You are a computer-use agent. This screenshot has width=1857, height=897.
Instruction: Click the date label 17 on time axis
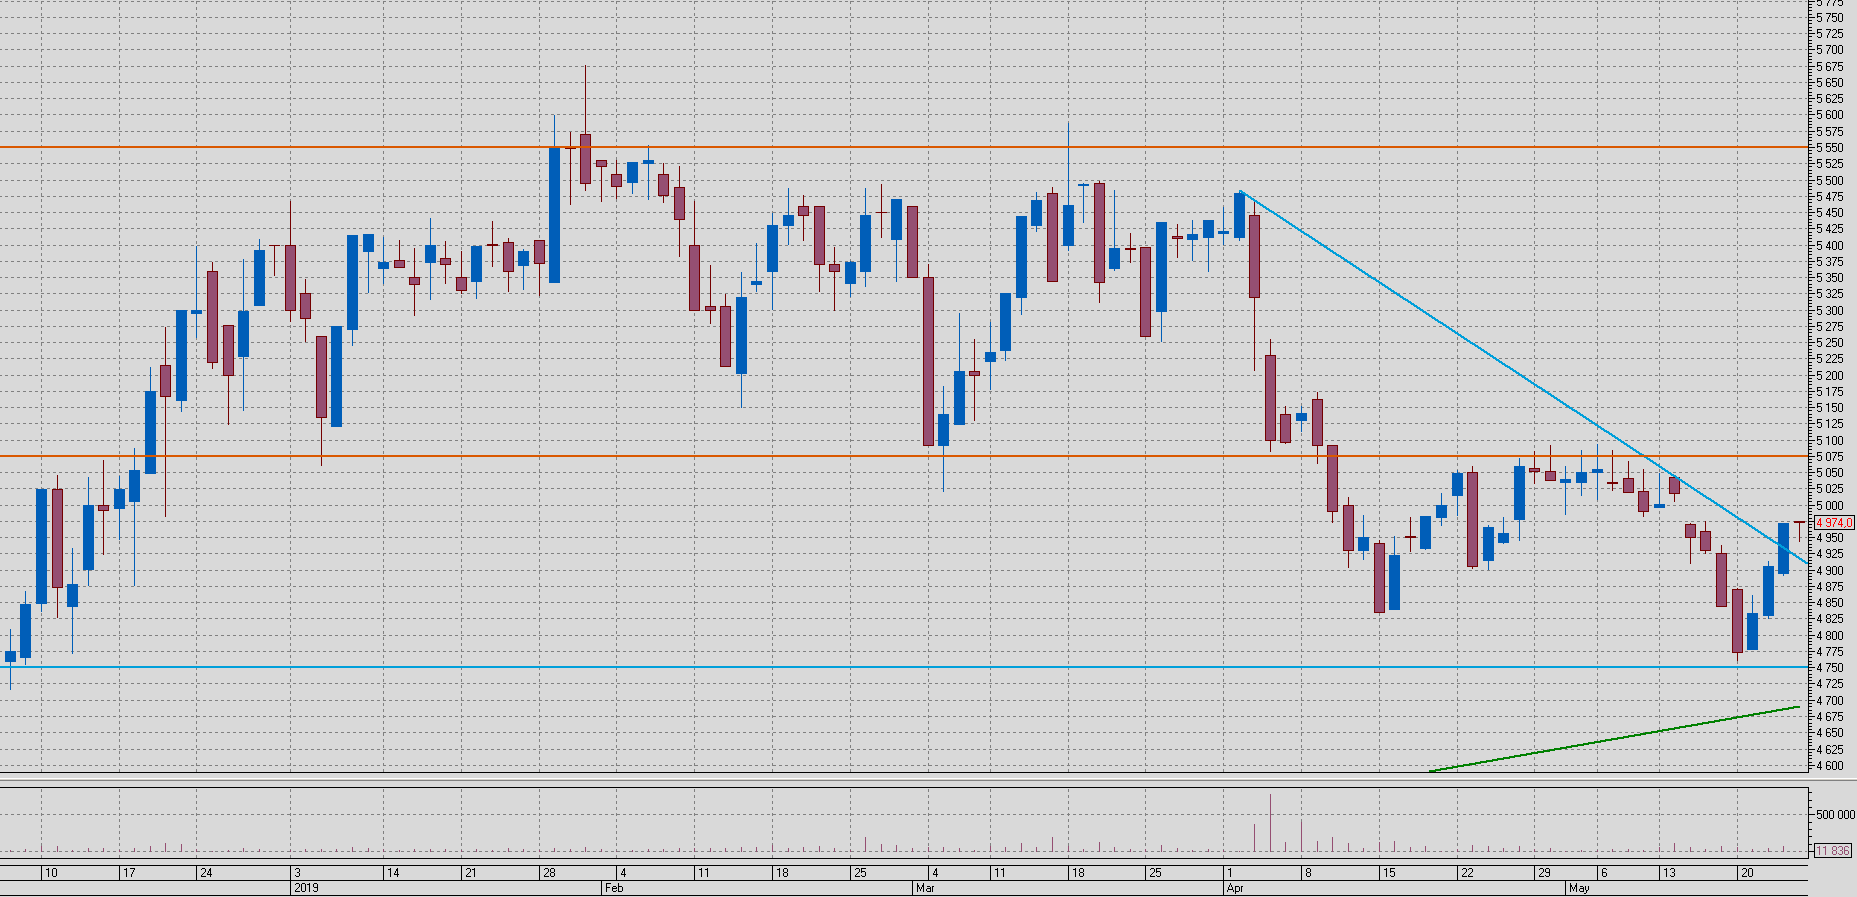(x=128, y=873)
